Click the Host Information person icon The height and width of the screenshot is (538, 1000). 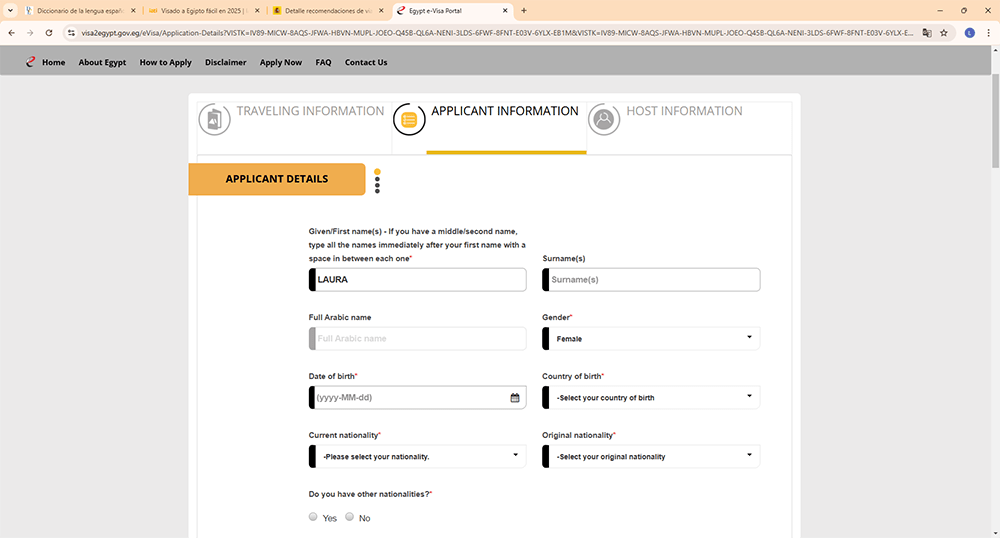603,120
